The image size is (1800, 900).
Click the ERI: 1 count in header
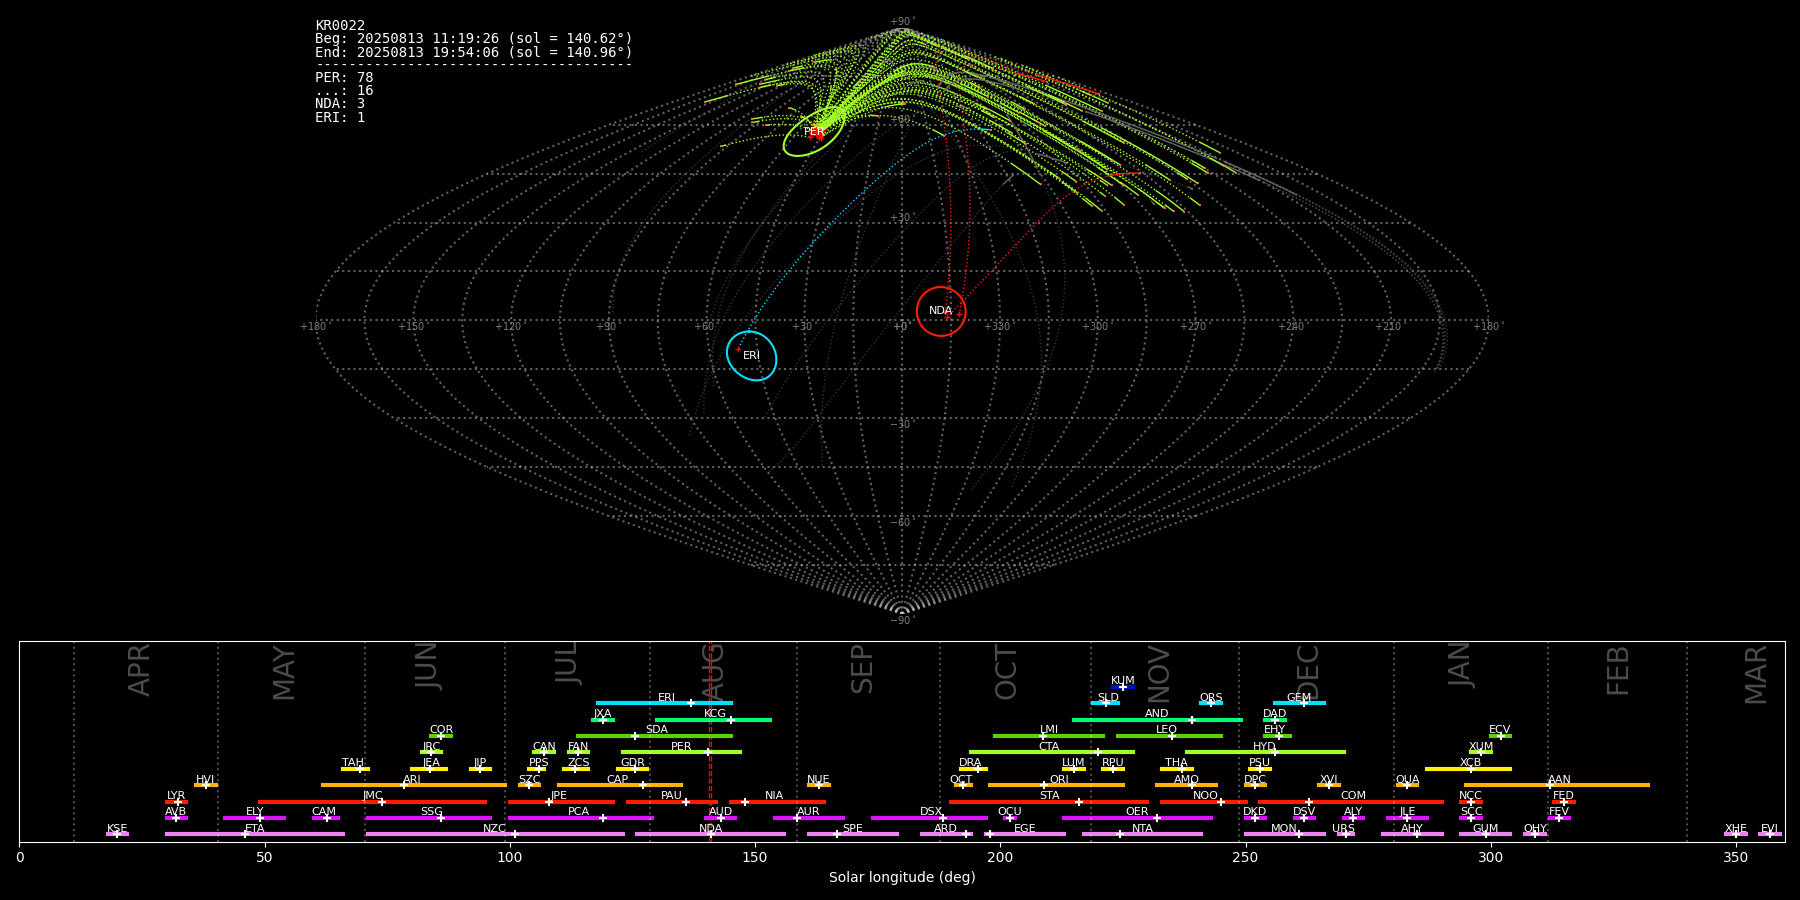(x=340, y=117)
